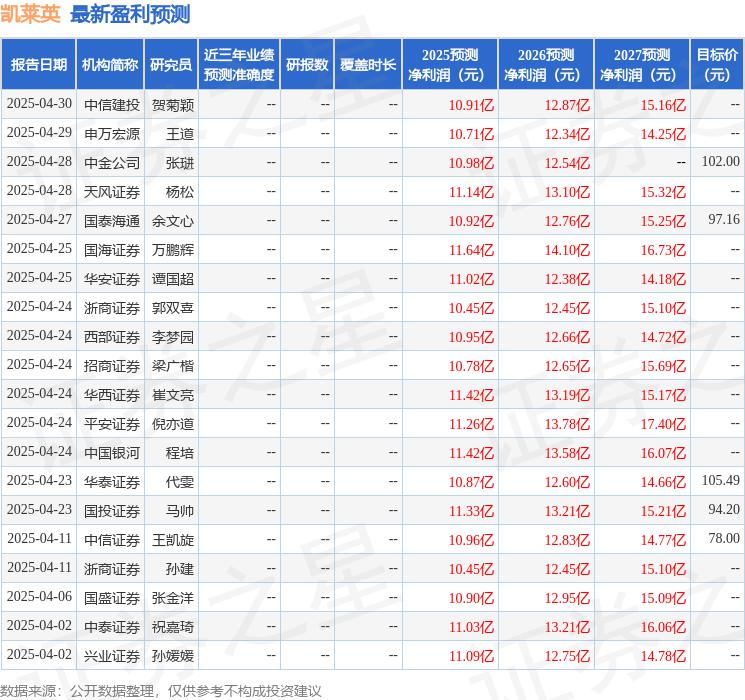Click target price 78.00
Image resolution: width=745 pixels, height=700 pixels.
[724, 538]
